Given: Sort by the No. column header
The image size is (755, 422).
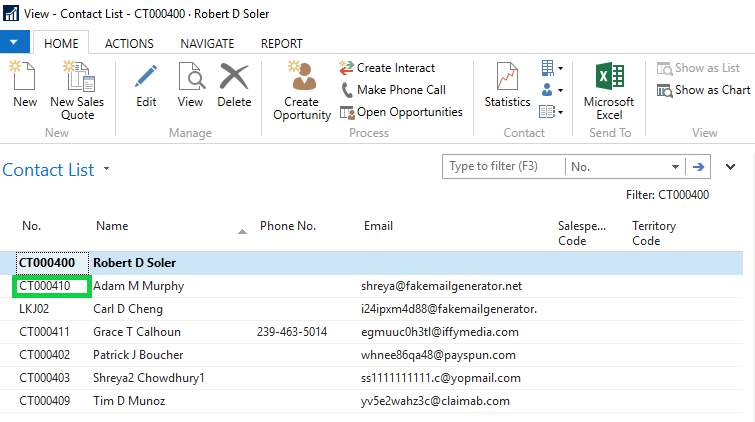Looking at the screenshot, I should pyautogui.click(x=32, y=225).
